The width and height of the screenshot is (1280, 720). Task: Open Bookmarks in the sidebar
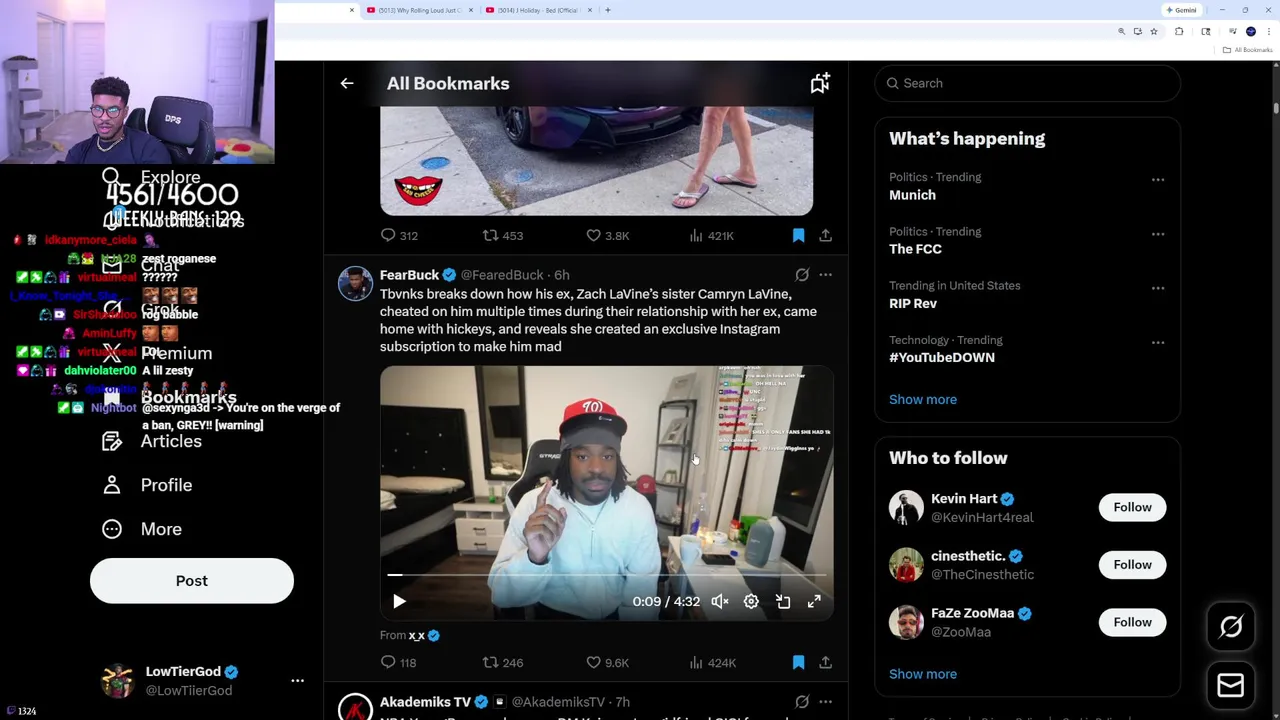point(188,397)
